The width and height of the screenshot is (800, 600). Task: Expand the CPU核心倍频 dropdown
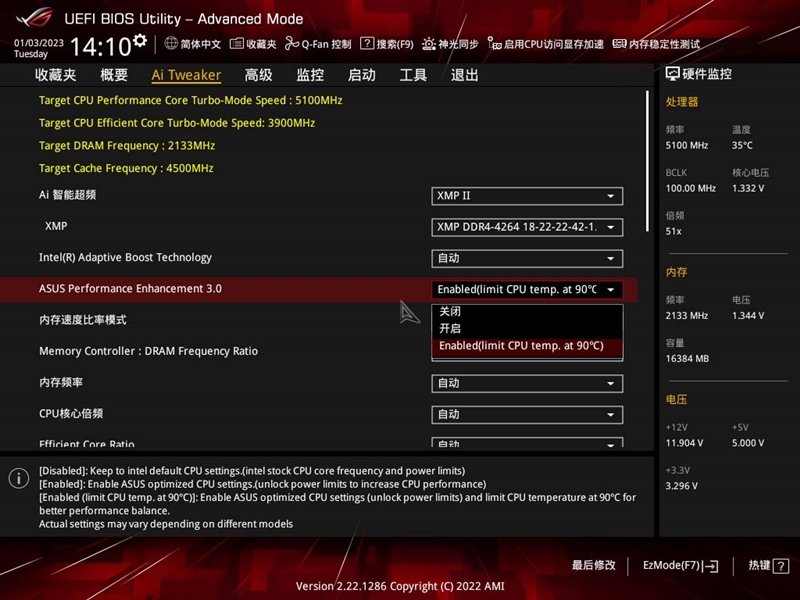527,414
